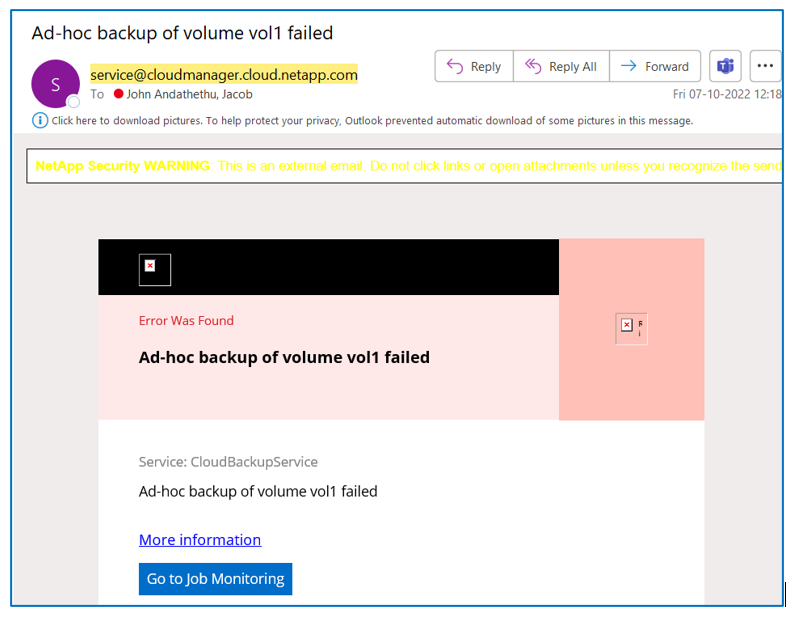Click the "Service: CloudBackupService" line
Screen dimensions: 798x621
point(228,462)
